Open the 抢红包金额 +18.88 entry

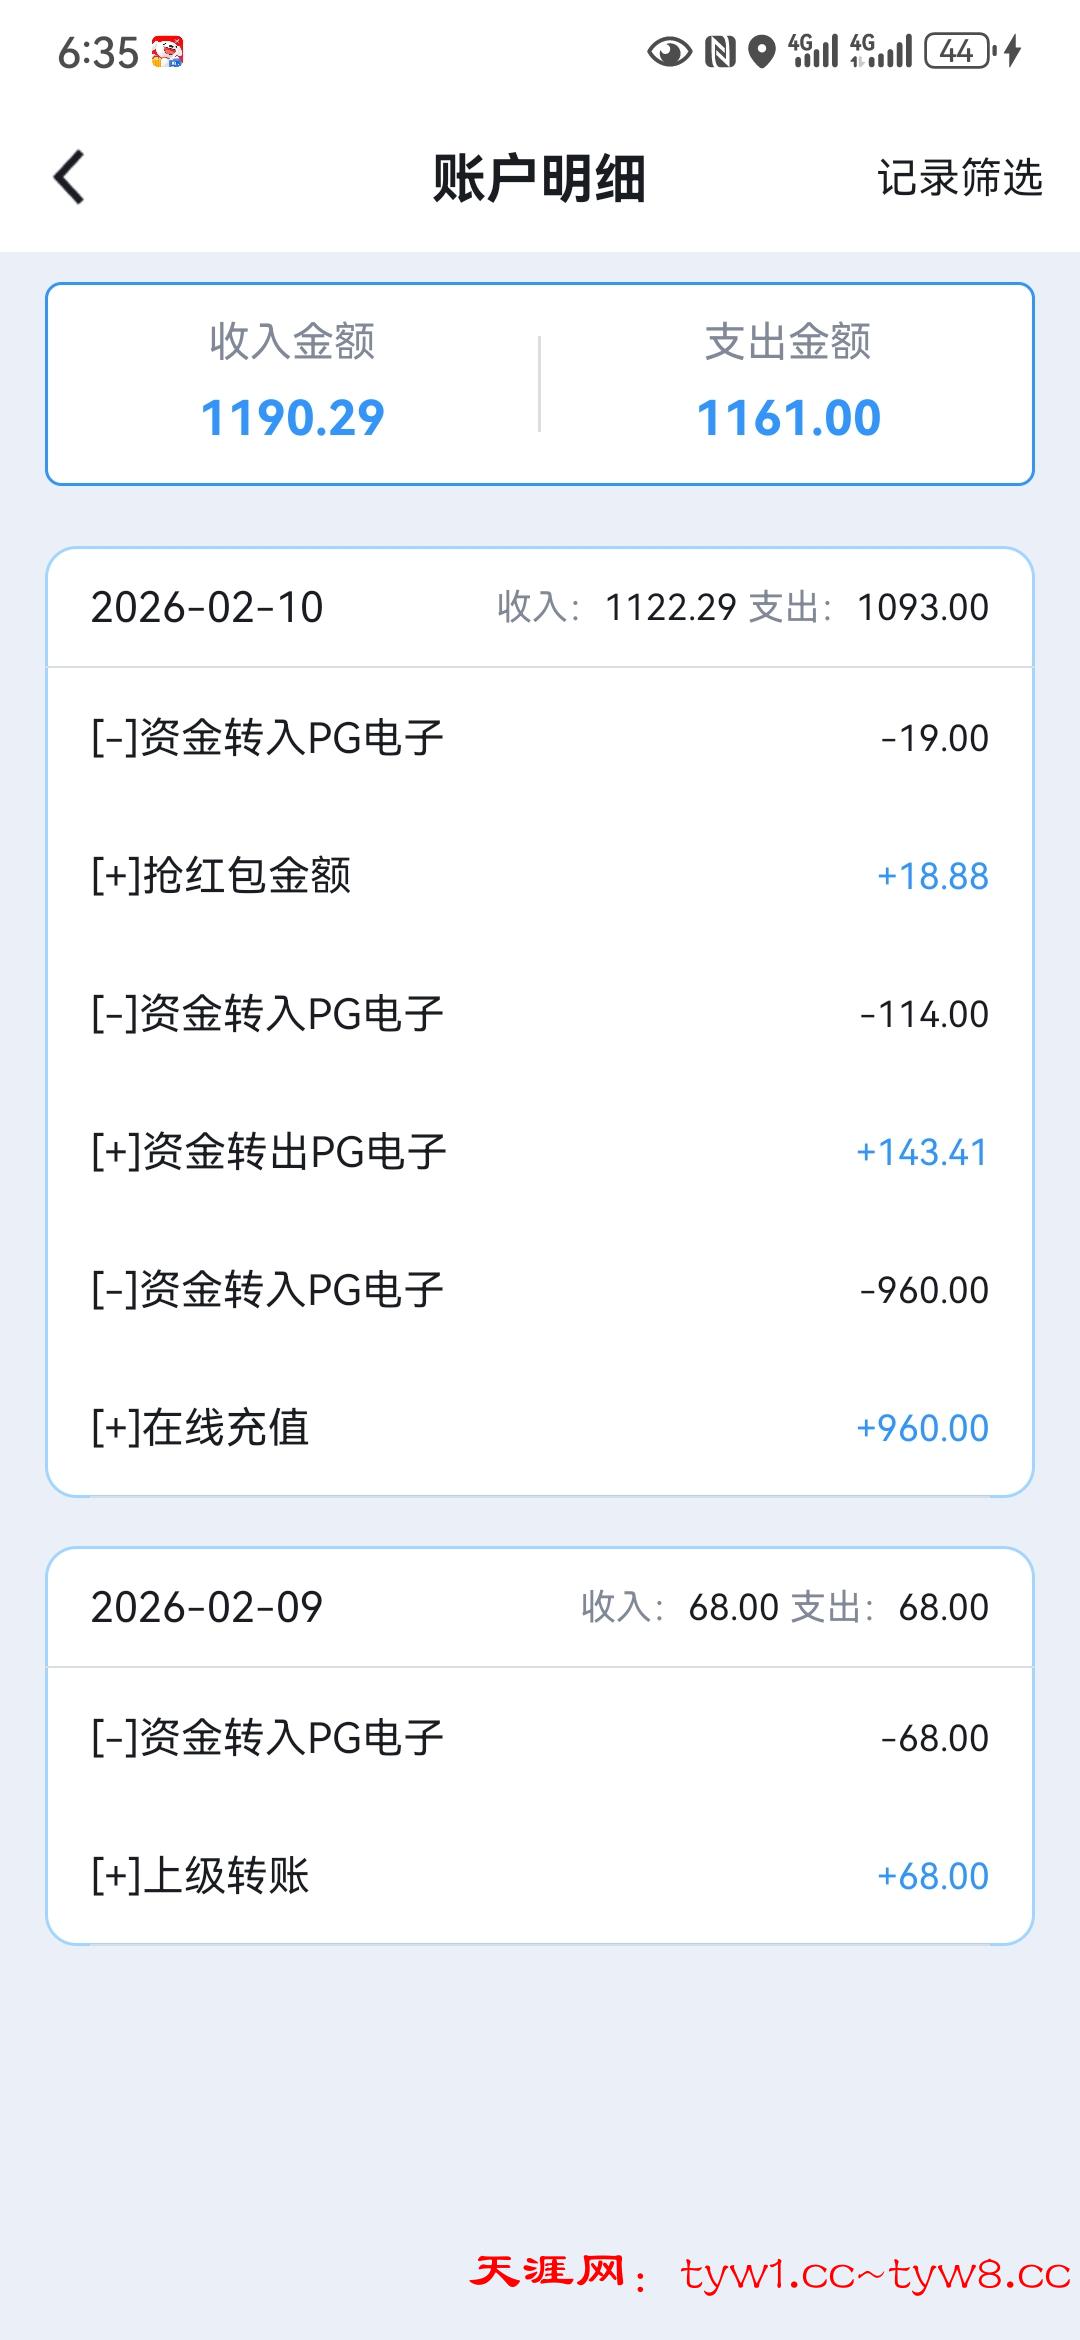pyautogui.click(x=540, y=876)
